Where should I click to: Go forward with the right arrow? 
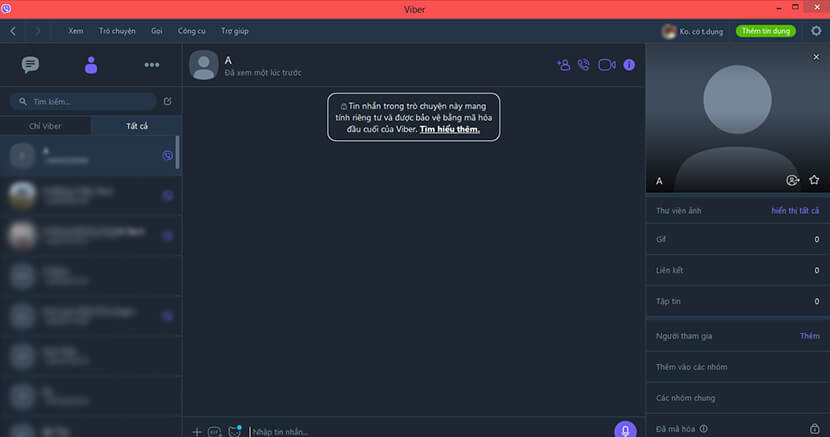[x=38, y=31]
